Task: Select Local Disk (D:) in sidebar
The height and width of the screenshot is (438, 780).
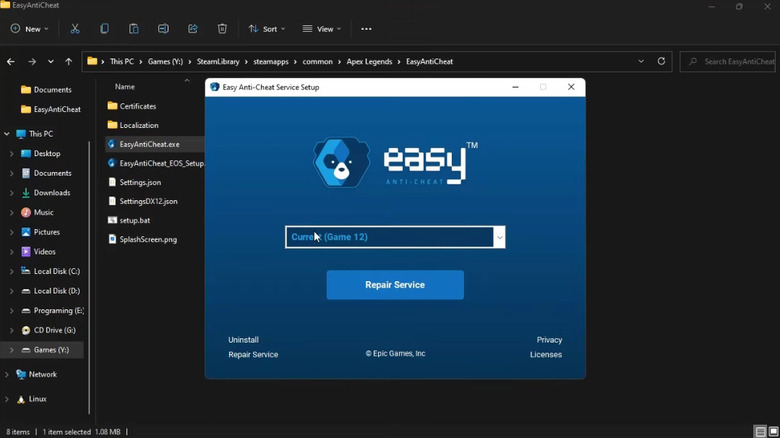Action: 50,291
